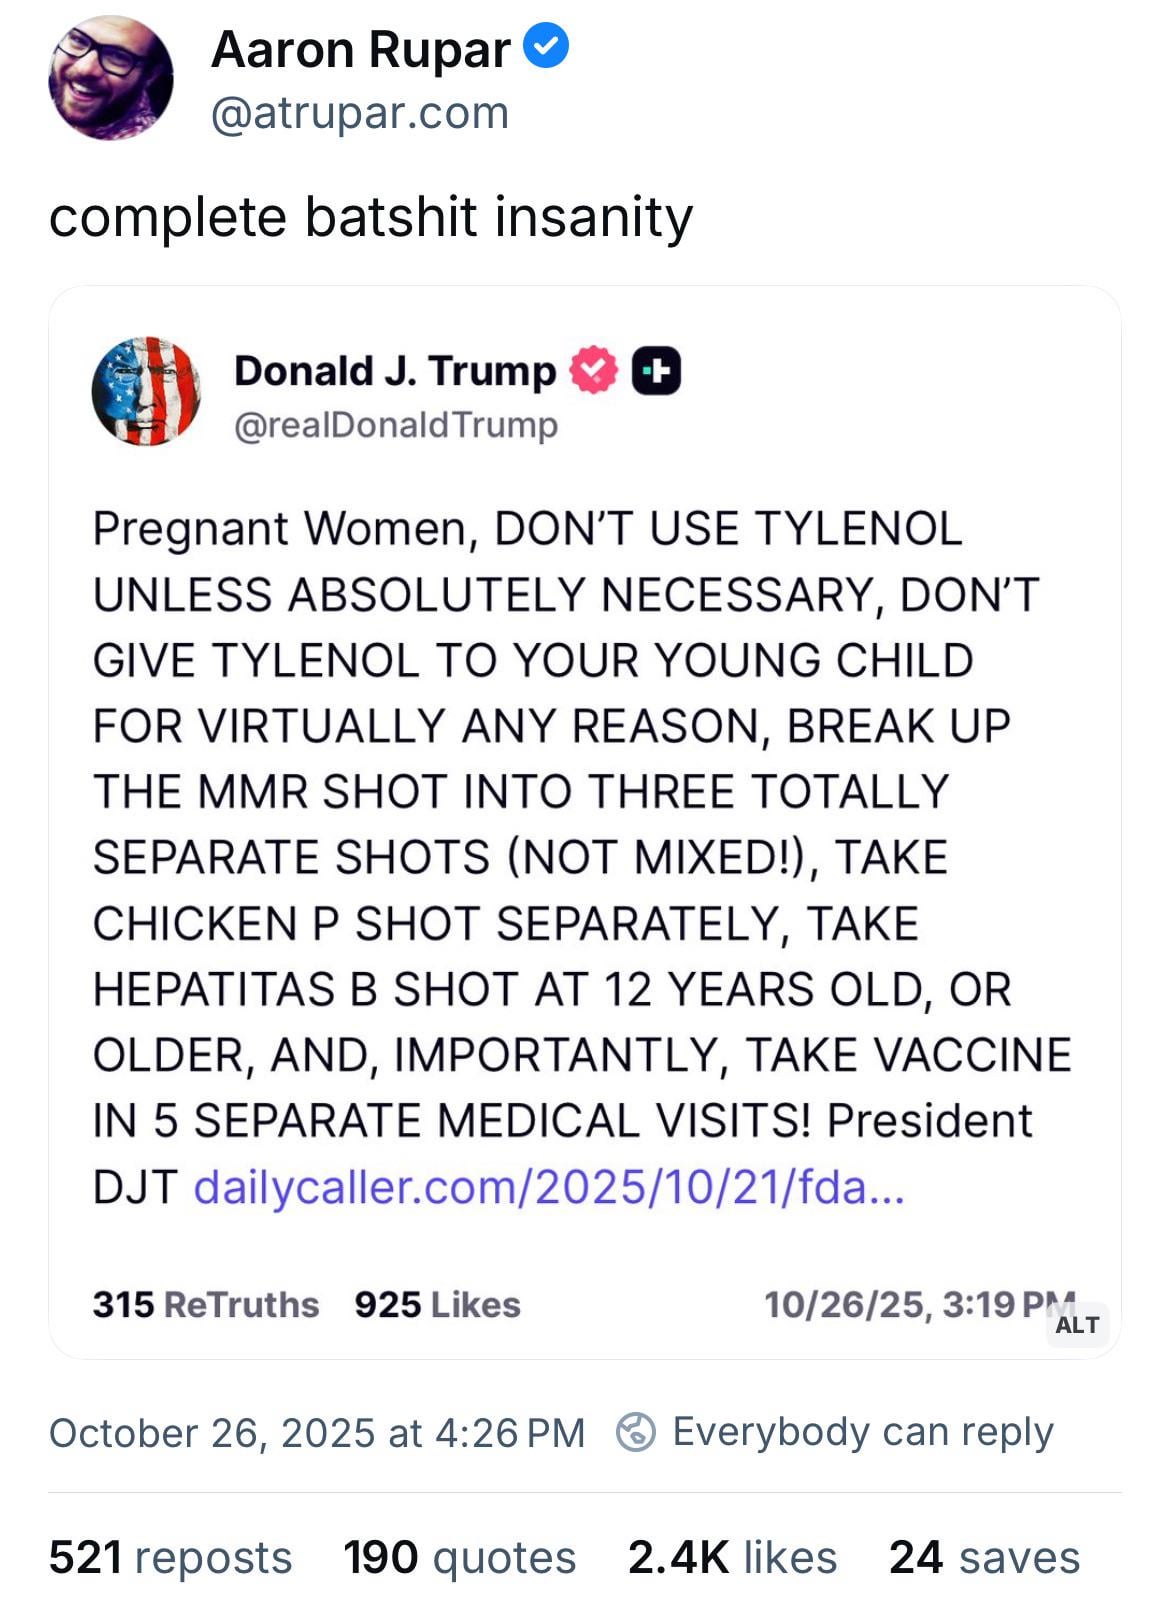Click Aaron Rupar's profile avatar
Viewport: 1170px width, 1617px height.
pyautogui.click(x=110, y=78)
